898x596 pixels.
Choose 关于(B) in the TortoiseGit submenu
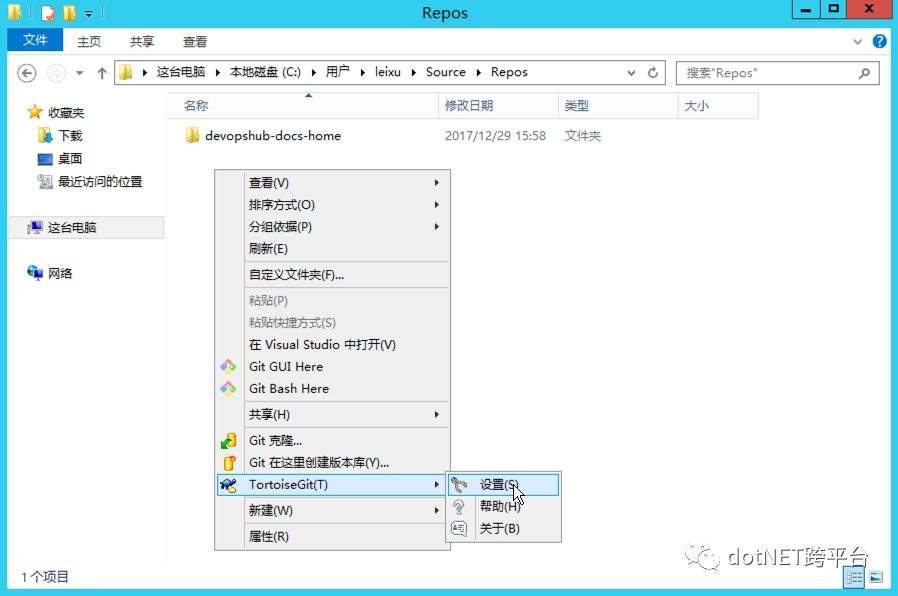(x=503, y=528)
